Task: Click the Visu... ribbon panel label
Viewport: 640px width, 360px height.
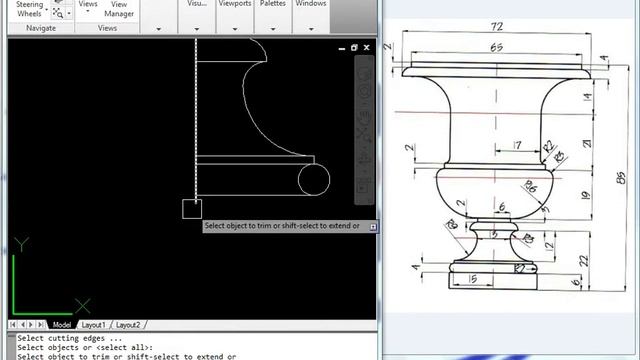Action: [x=197, y=3]
